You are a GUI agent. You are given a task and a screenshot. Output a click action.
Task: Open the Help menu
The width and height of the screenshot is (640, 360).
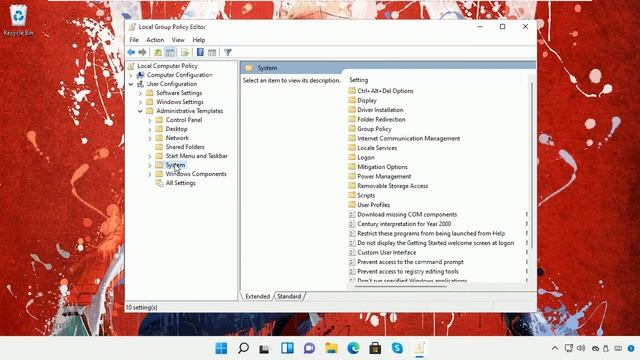pos(198,40)
